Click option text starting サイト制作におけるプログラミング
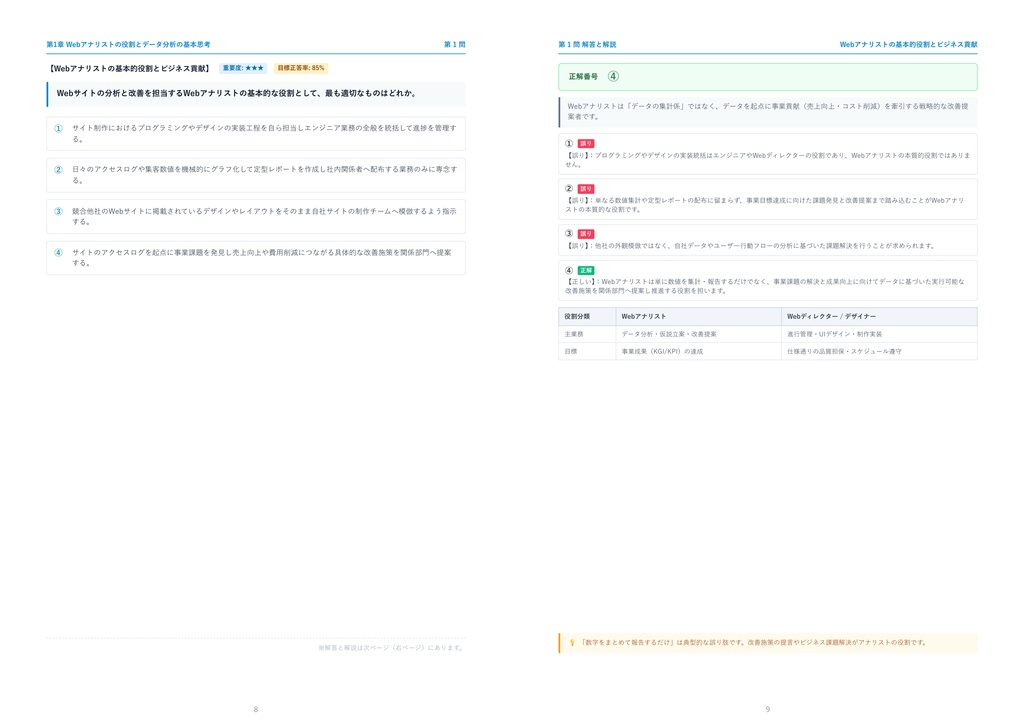This screenshot has width=1024, height=724. [264, 133]
